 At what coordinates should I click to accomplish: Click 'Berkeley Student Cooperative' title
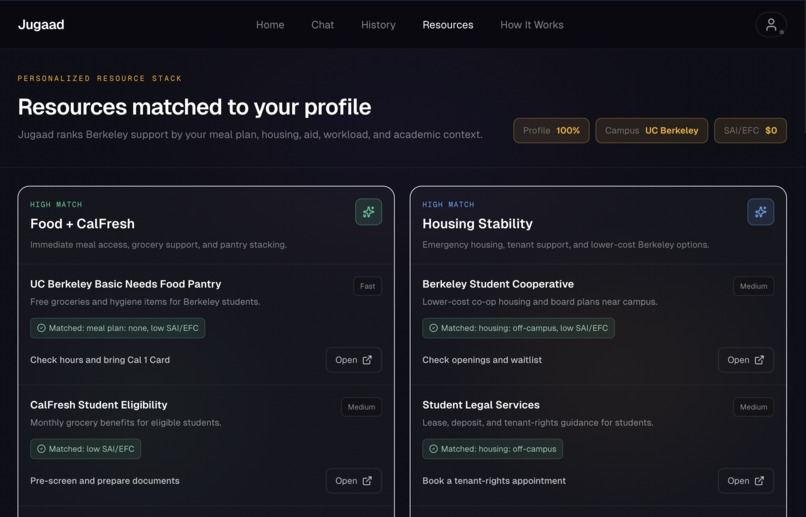(498, 284)
